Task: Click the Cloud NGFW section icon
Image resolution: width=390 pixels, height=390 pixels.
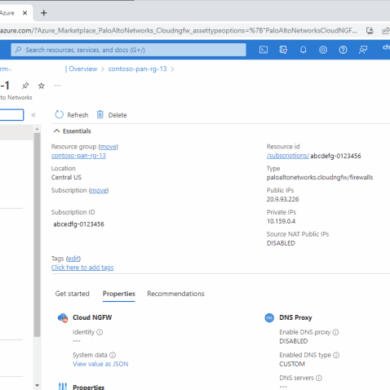Action: click(63, 318)
